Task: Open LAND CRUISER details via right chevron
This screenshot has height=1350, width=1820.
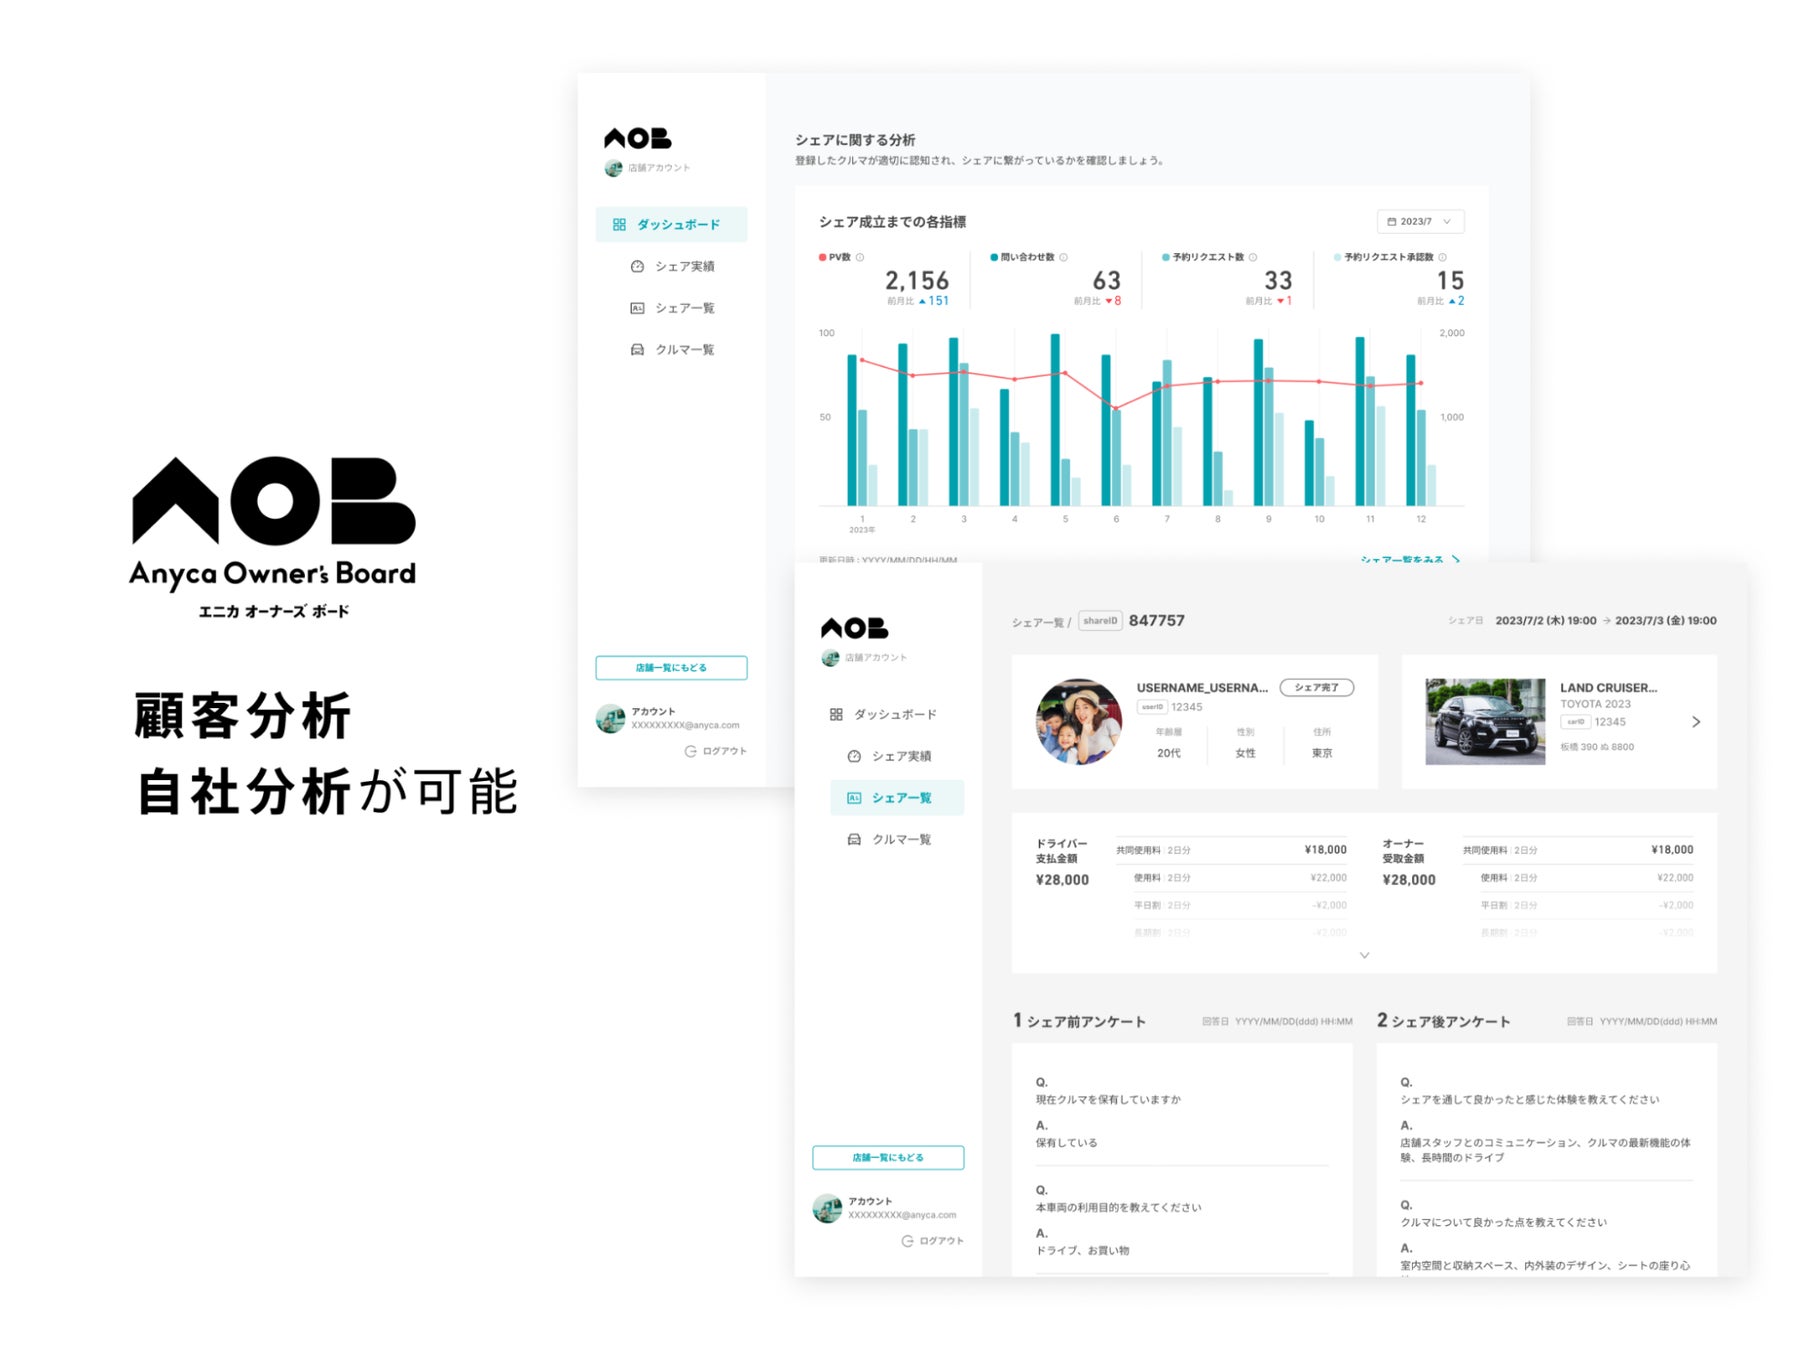Action: (1696, 722)
